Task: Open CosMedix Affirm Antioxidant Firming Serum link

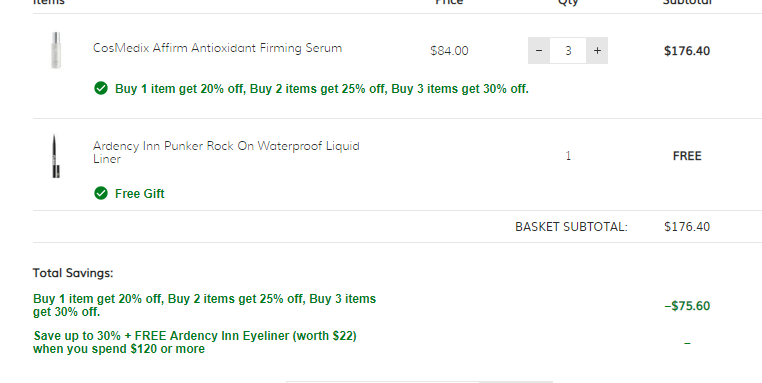Action: click(217, 48)
